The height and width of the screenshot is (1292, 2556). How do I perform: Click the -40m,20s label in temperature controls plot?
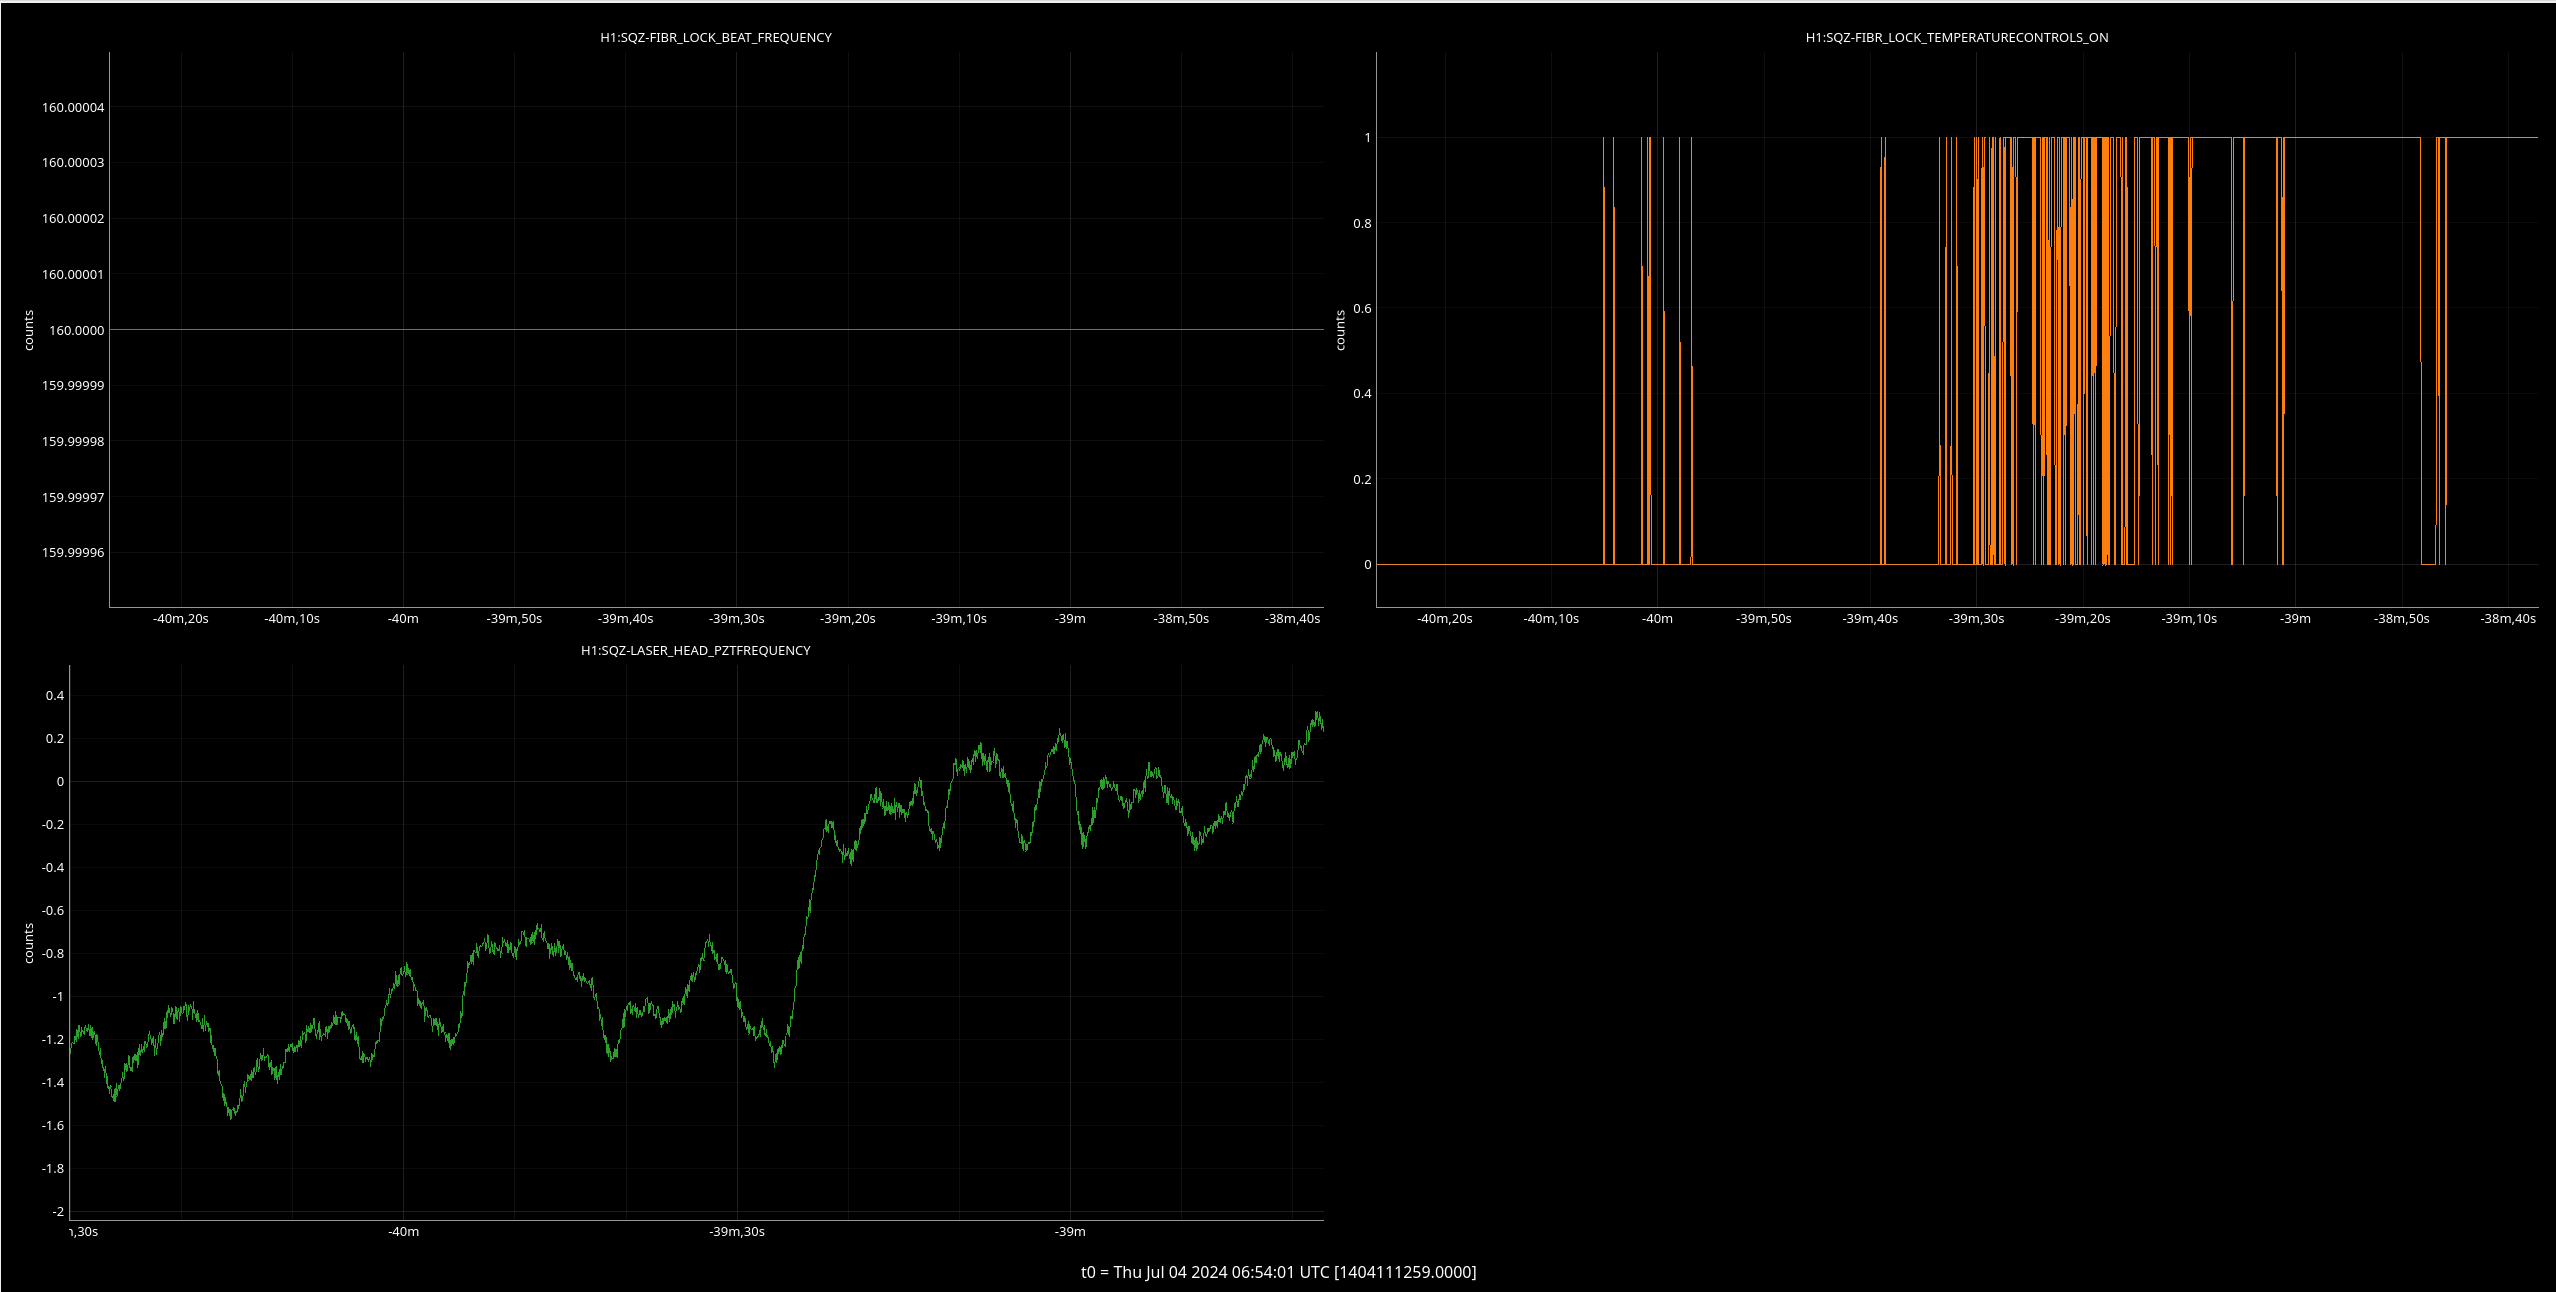pos(1444,618)
